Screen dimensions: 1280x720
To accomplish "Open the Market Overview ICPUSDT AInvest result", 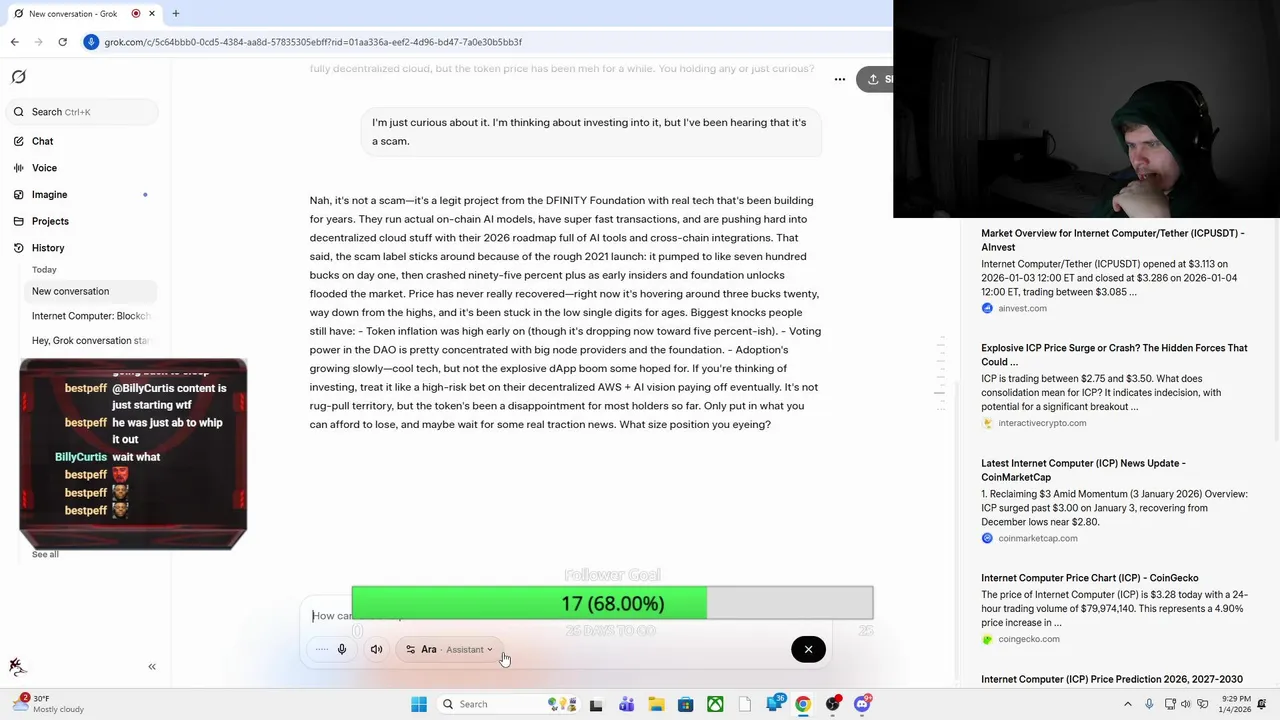I will coord(1113,240).
